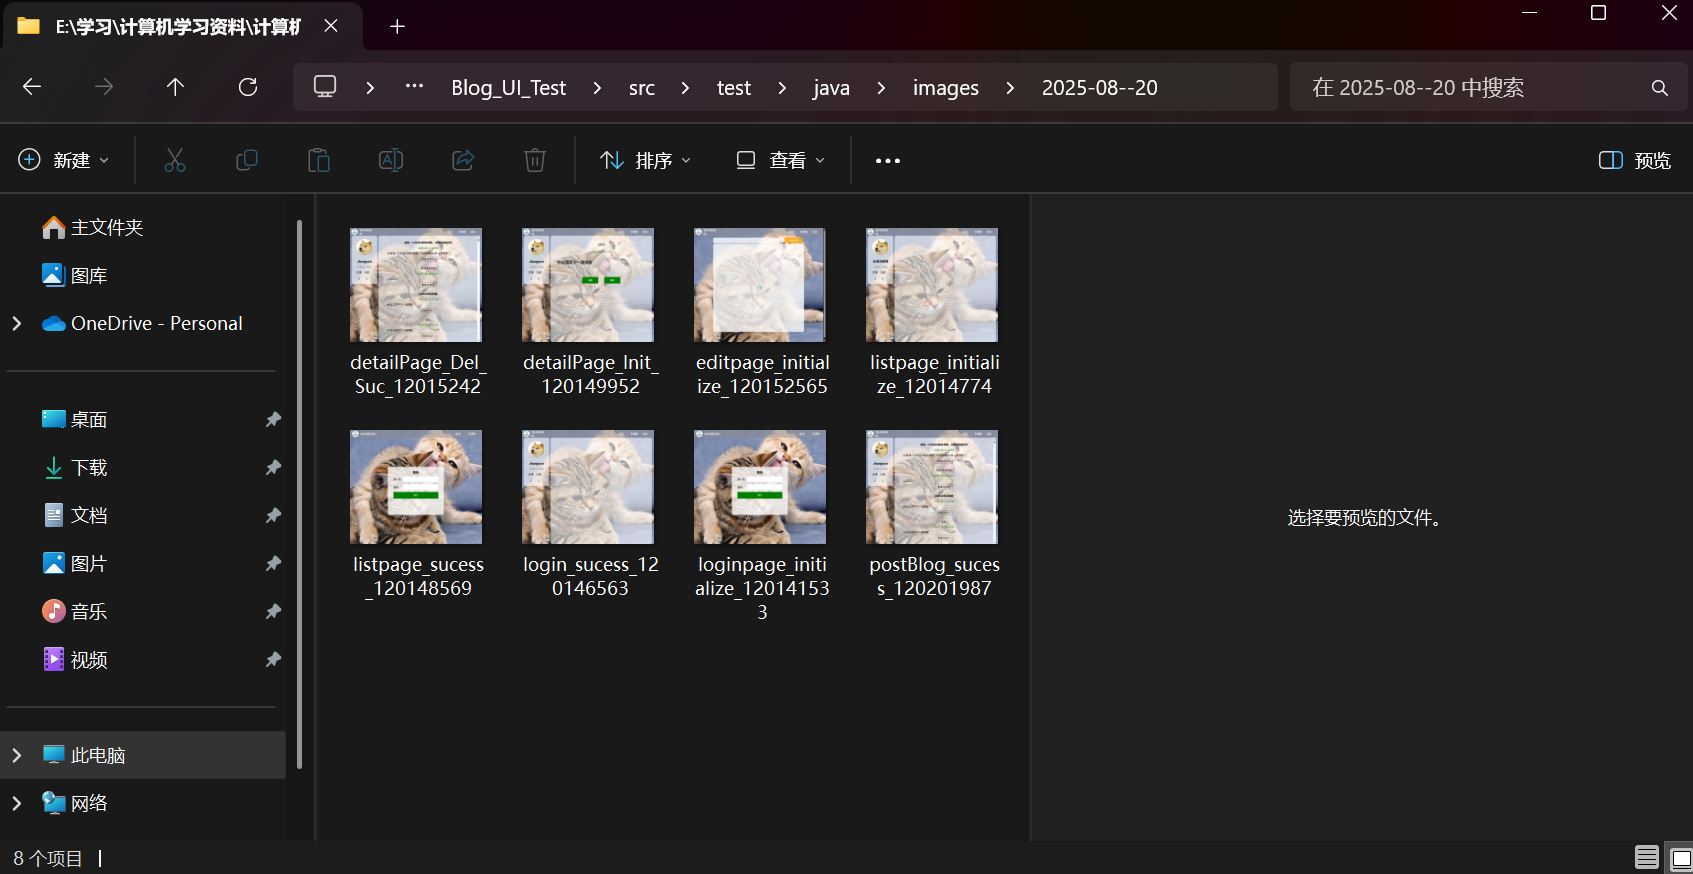
Task: Select postBlog_sucess_120201987 image file
Action: pos(933,514)
